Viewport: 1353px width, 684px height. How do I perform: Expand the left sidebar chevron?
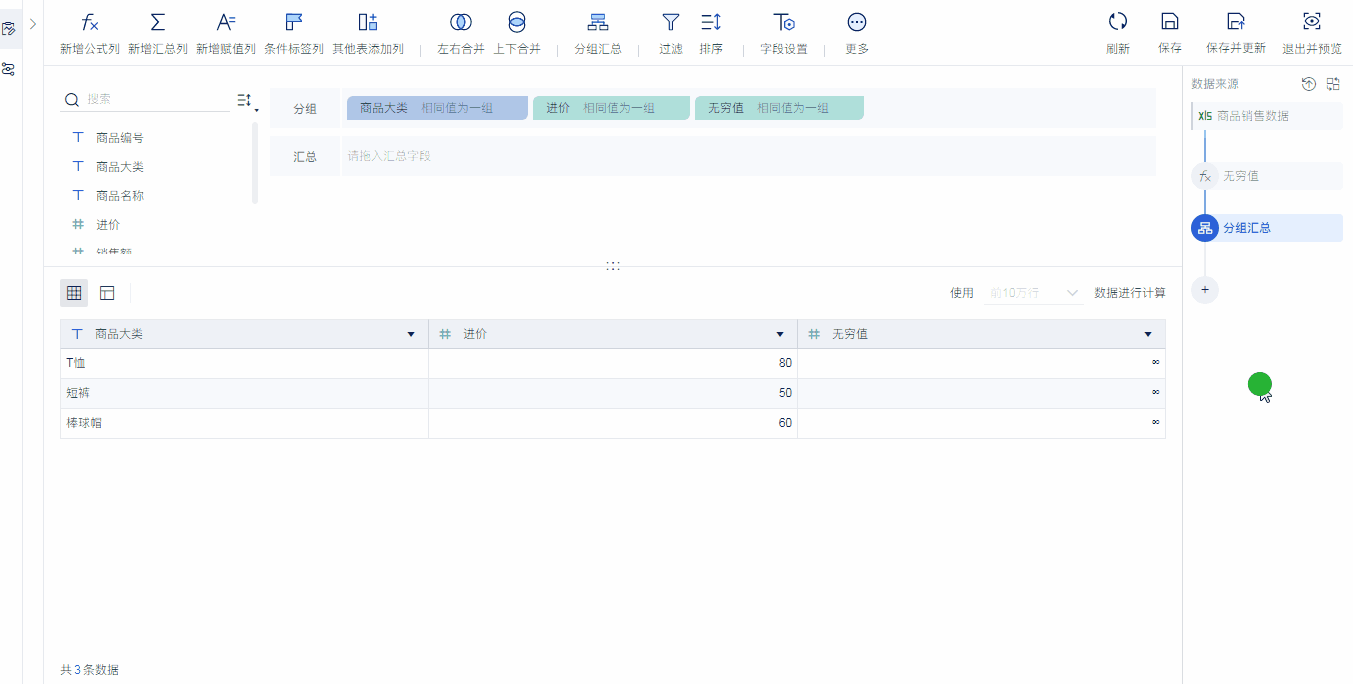pos(33,23)
